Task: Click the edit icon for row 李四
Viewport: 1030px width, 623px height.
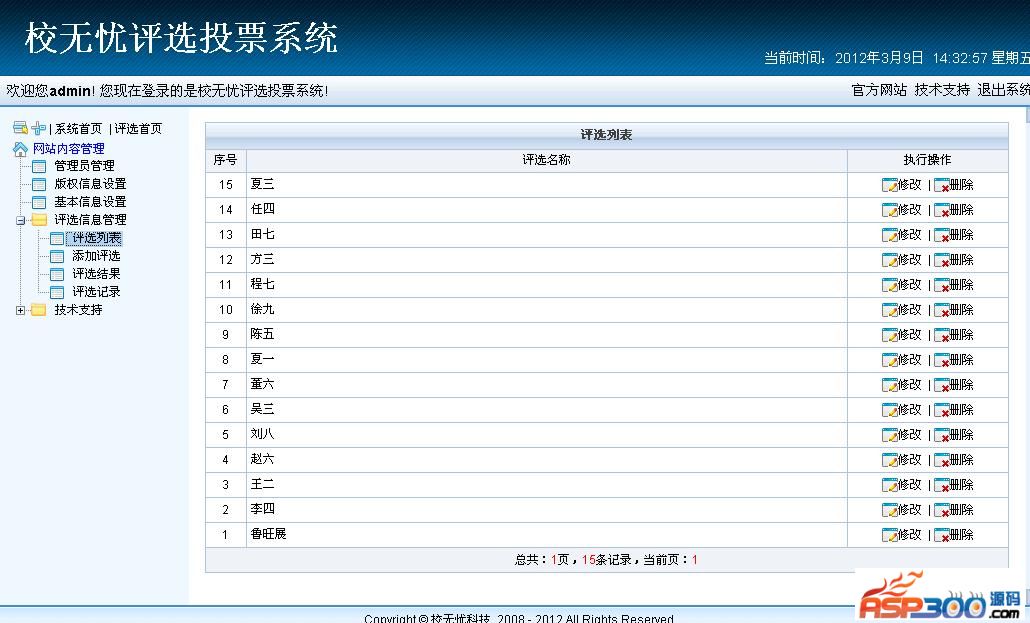Action: (x=889, y=510)
